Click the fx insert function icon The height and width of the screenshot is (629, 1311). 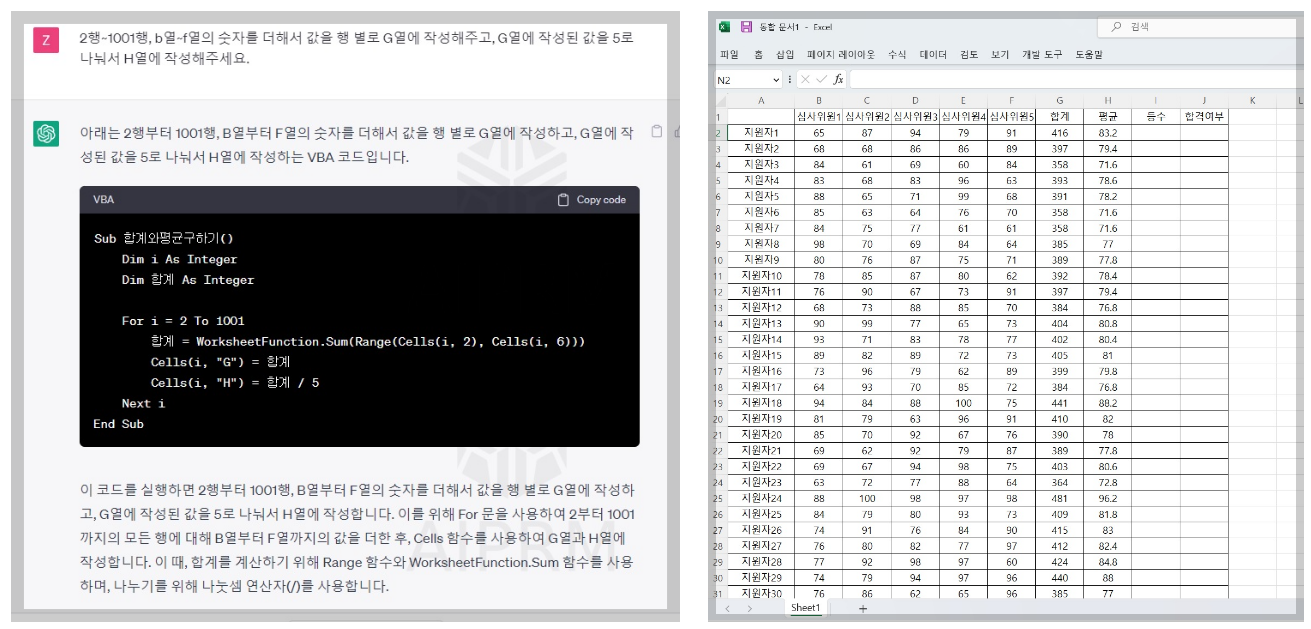click(838, 79)
